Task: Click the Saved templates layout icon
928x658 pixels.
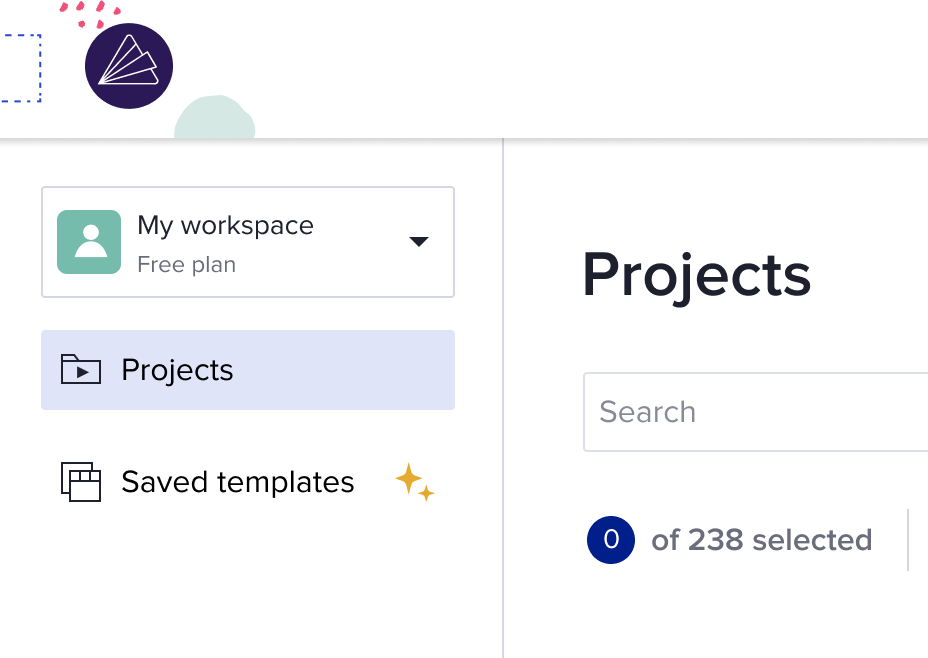Action: (81, 482)
